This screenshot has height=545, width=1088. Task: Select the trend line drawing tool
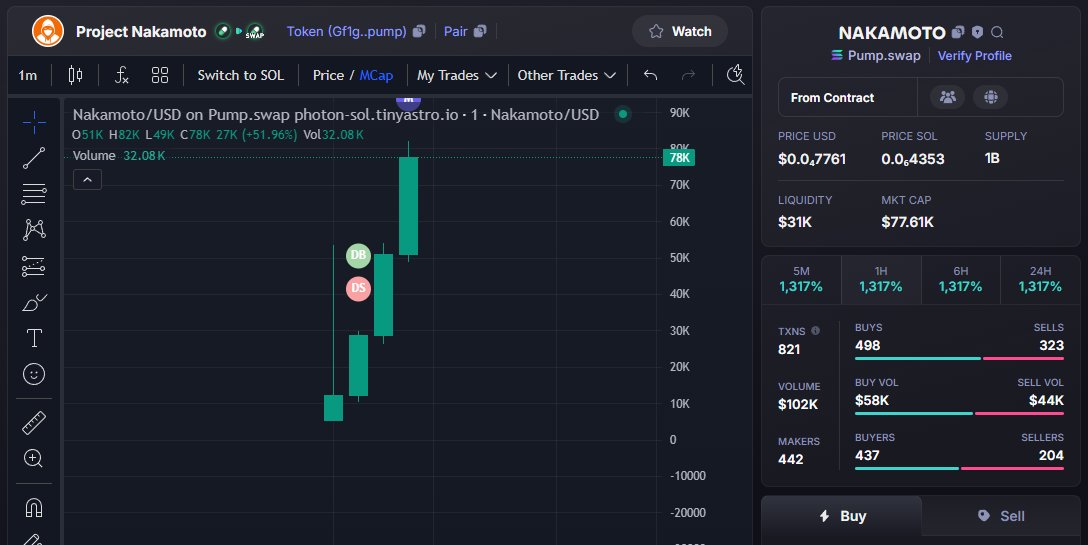tap(33, 158)
